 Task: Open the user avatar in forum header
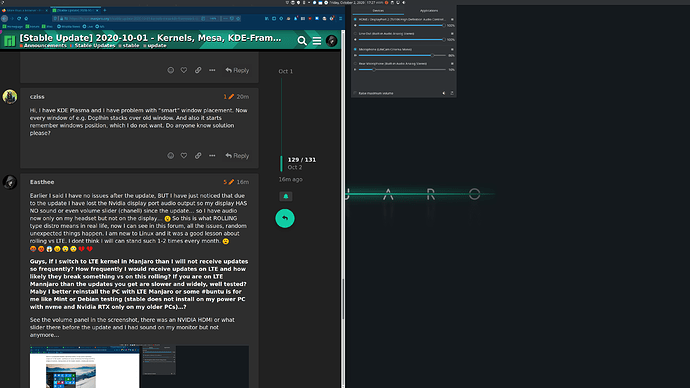coord(331,41)
